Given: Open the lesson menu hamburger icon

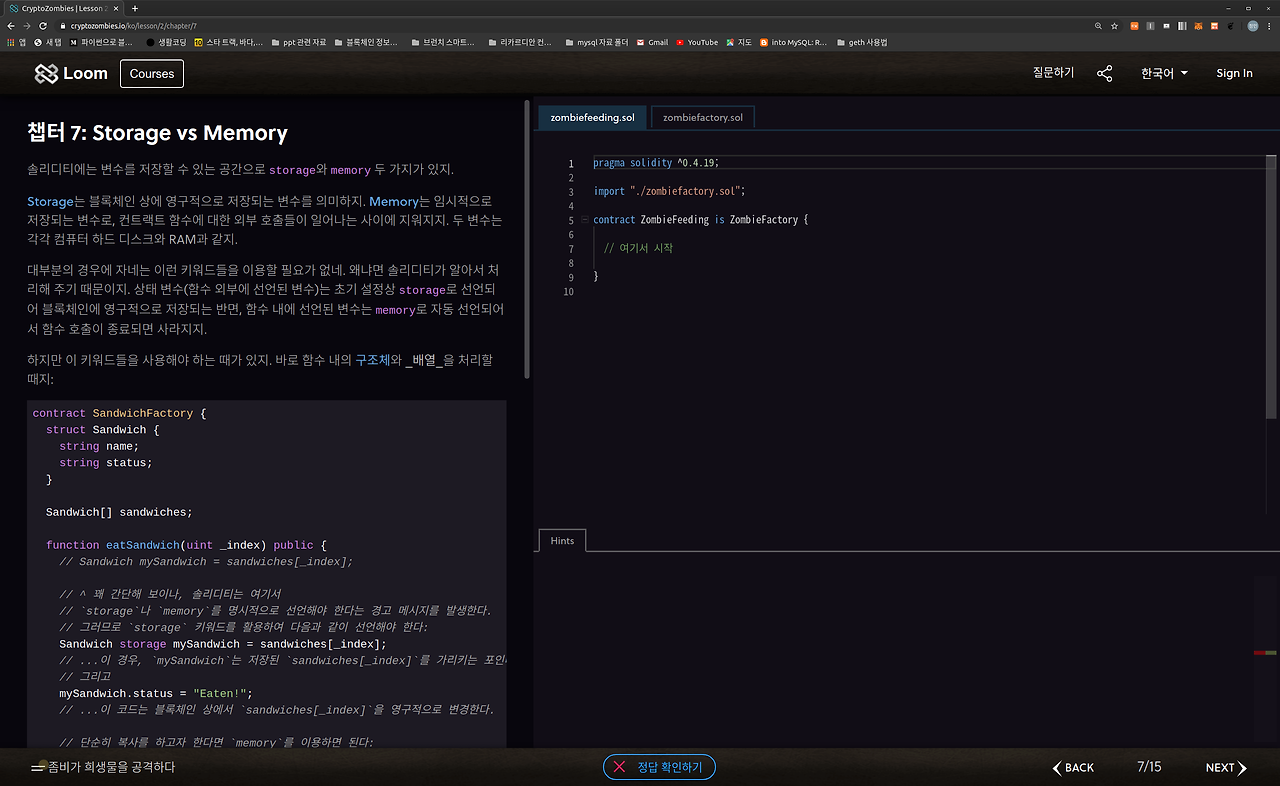Looking at the screenshot, I should click(38, 767).
